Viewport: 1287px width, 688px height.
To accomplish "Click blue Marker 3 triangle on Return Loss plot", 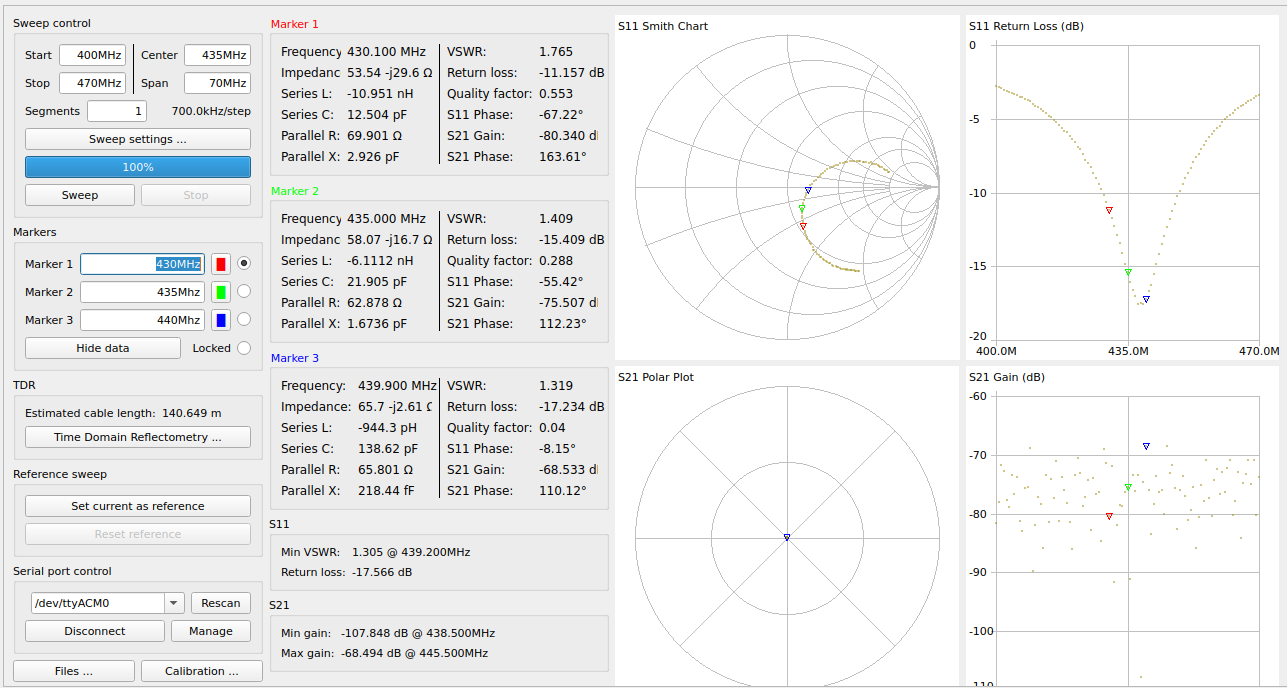I will [x=1146, y=299].
